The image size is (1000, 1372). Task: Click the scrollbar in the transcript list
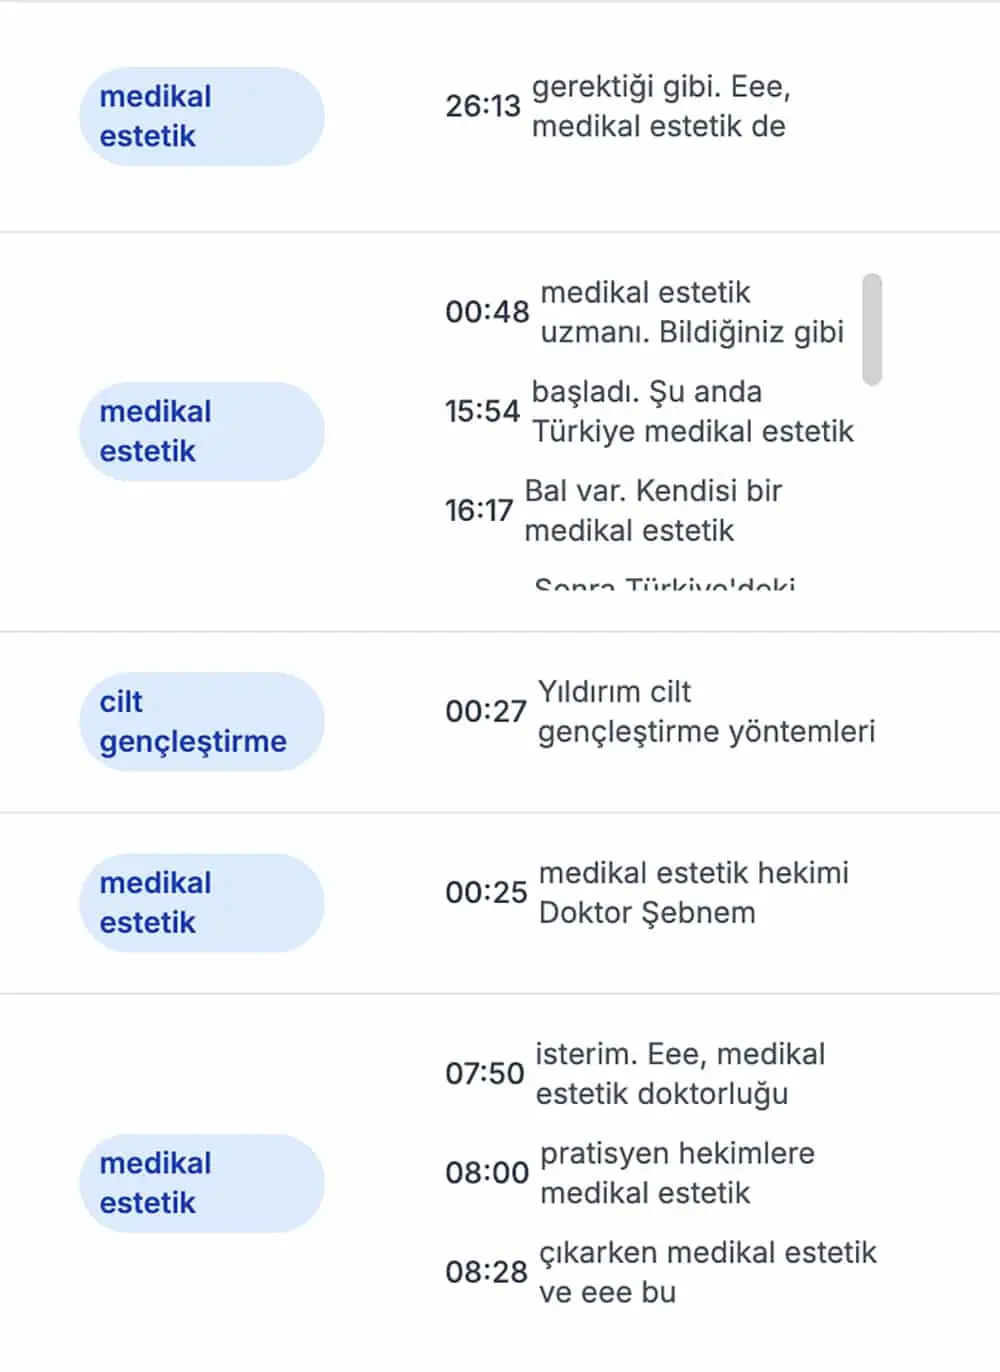[x=872, y=329]
